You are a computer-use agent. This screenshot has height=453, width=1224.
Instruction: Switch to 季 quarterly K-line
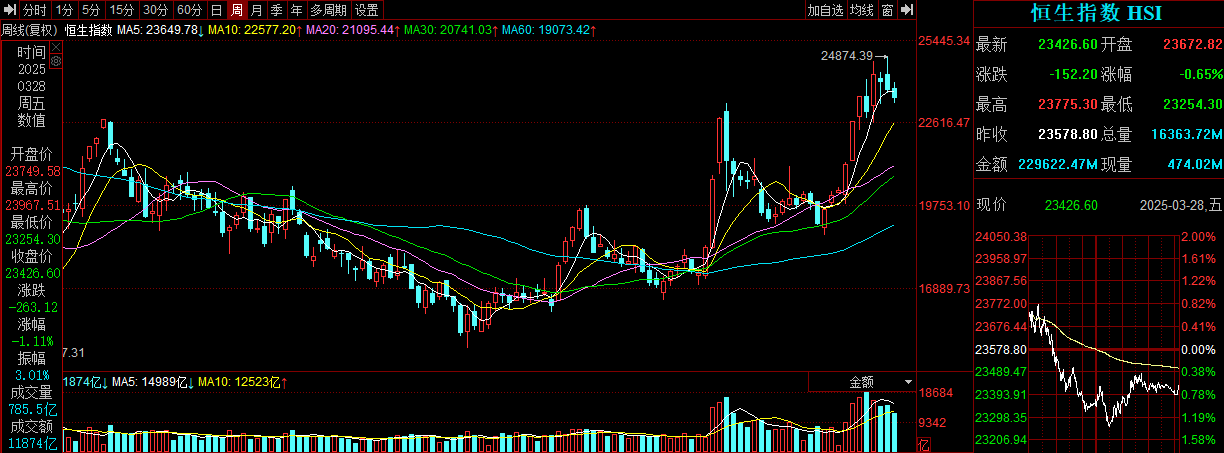(276, 10)
